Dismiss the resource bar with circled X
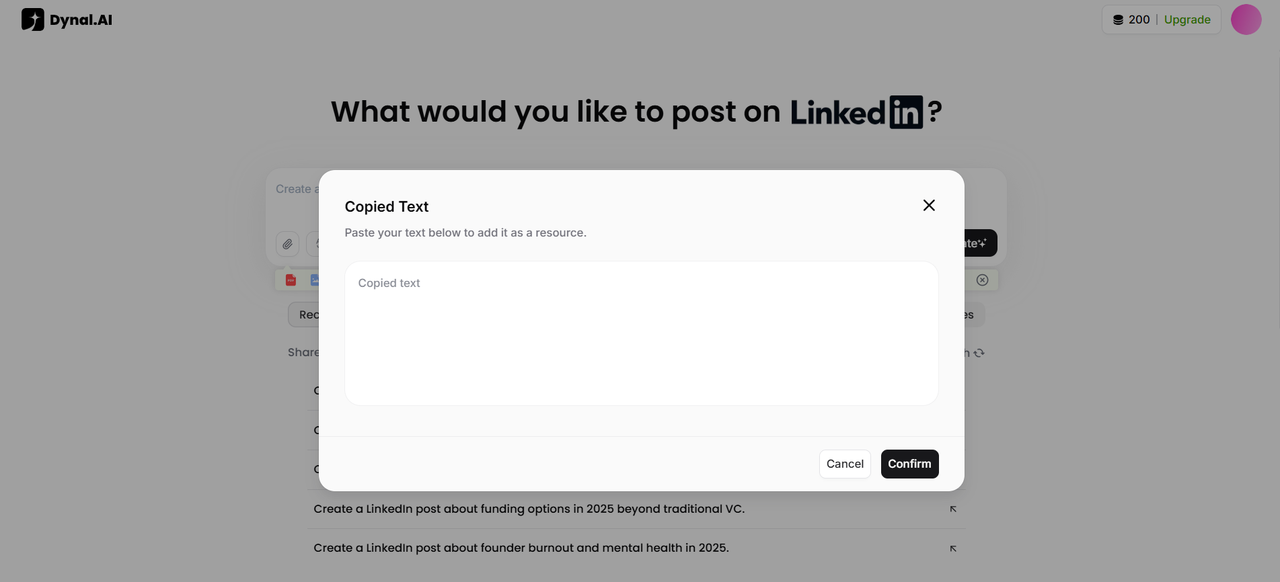The image size is (1280, 582). tap(982, 280)
